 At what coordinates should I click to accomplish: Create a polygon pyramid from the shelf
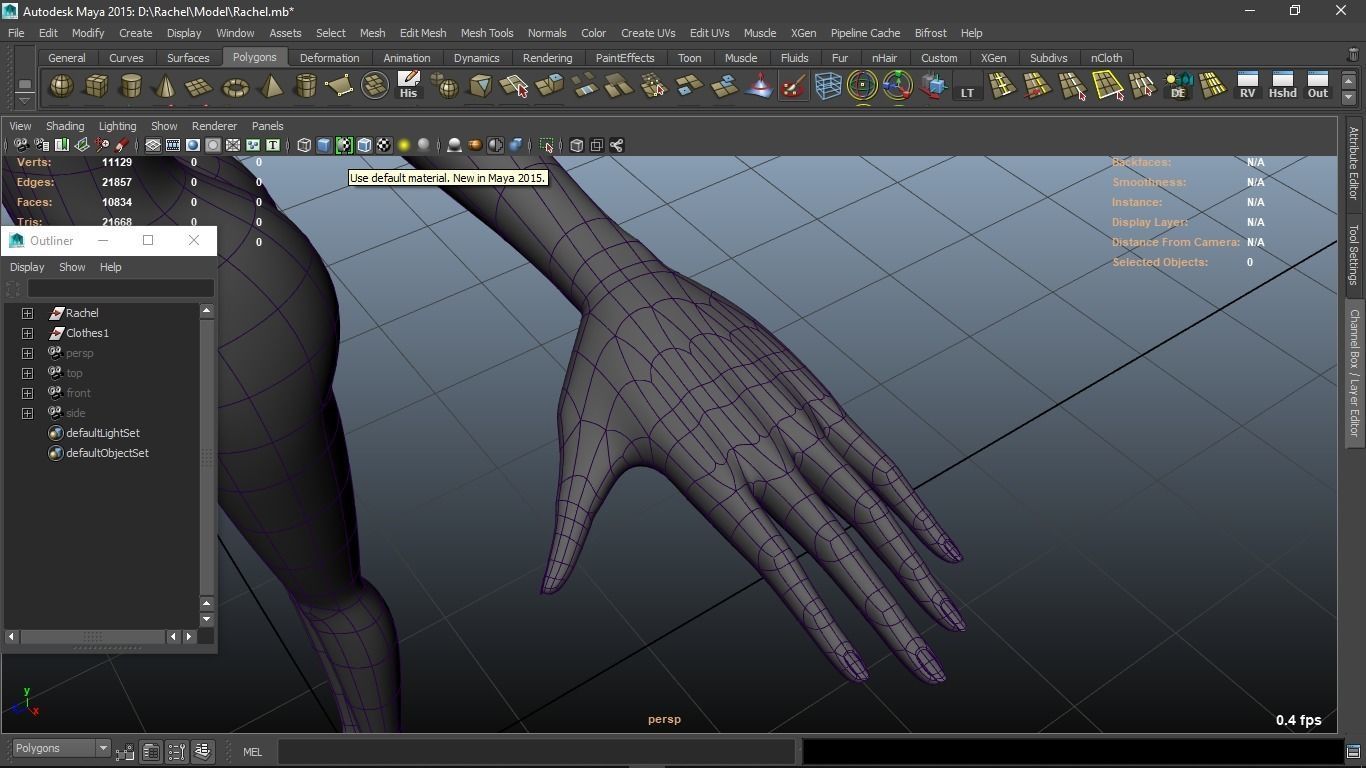pyautogui.click(x=270, y=87)
